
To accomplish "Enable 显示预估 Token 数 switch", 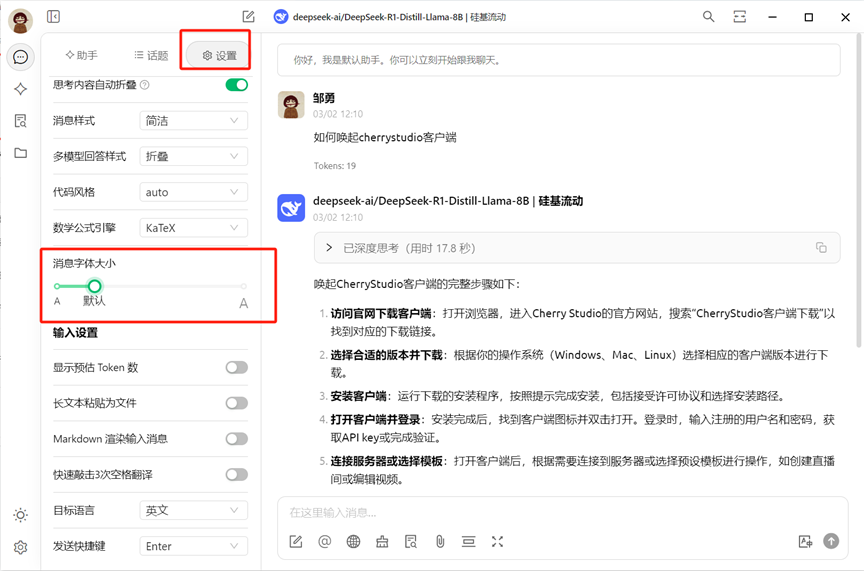I will (x=236, y=368).
